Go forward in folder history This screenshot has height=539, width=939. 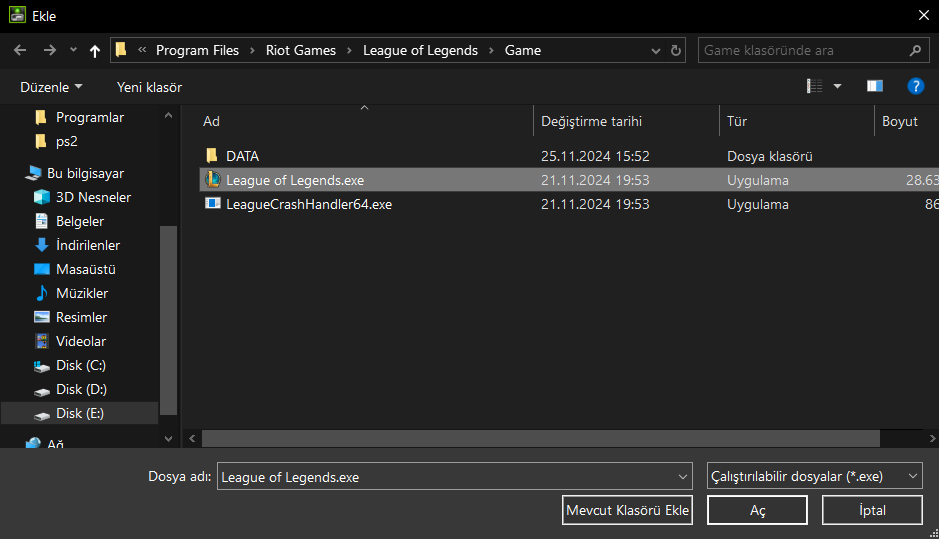[x=50, y=50]
